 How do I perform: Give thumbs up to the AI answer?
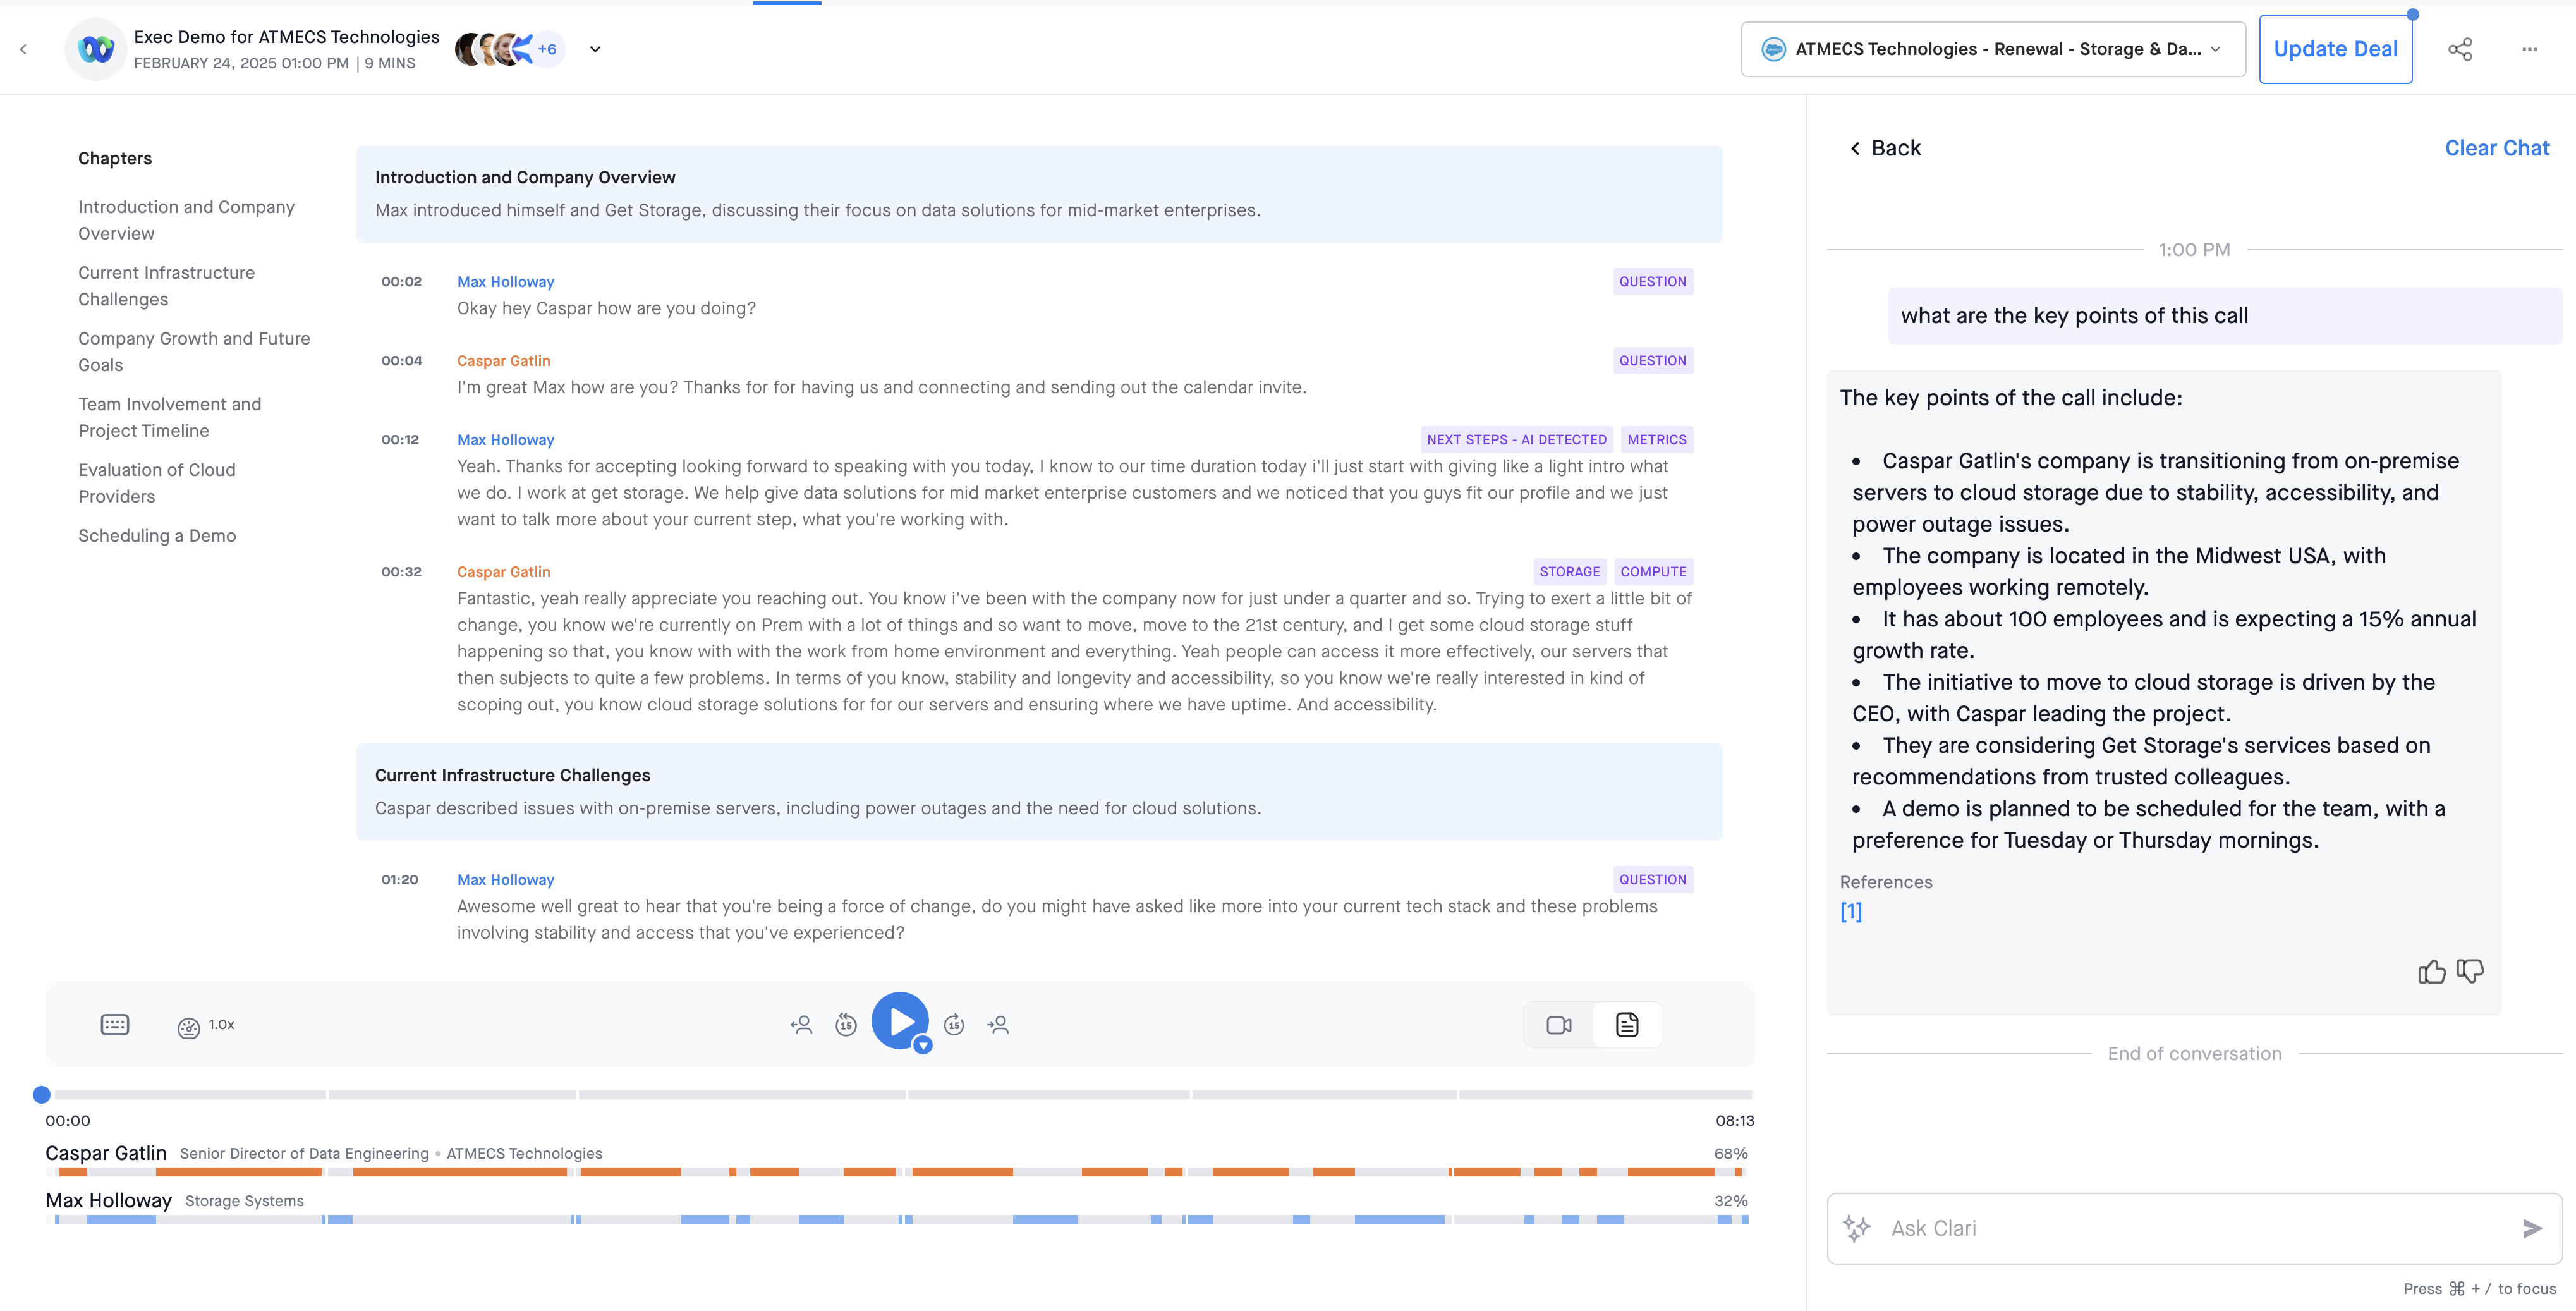click(x=2431, y=971)
